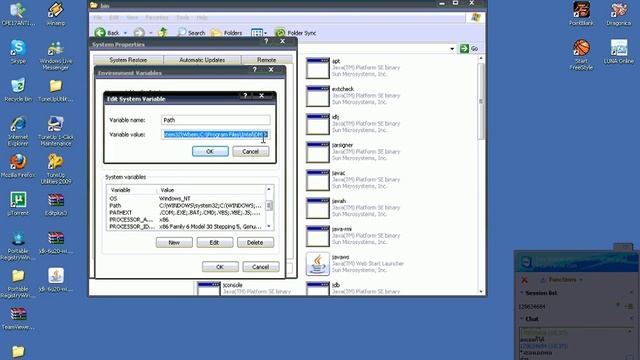This screenshot has width=640, height=360.
Task: Click the Go button by address bar
Action: pyautogui.click(x=469, y=49)
